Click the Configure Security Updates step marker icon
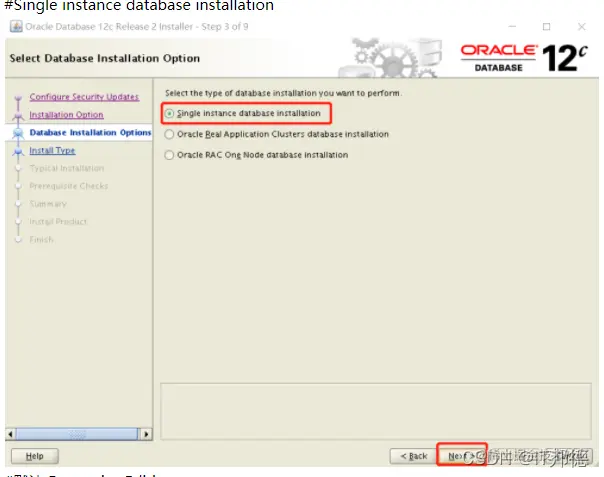 point(18,98)
